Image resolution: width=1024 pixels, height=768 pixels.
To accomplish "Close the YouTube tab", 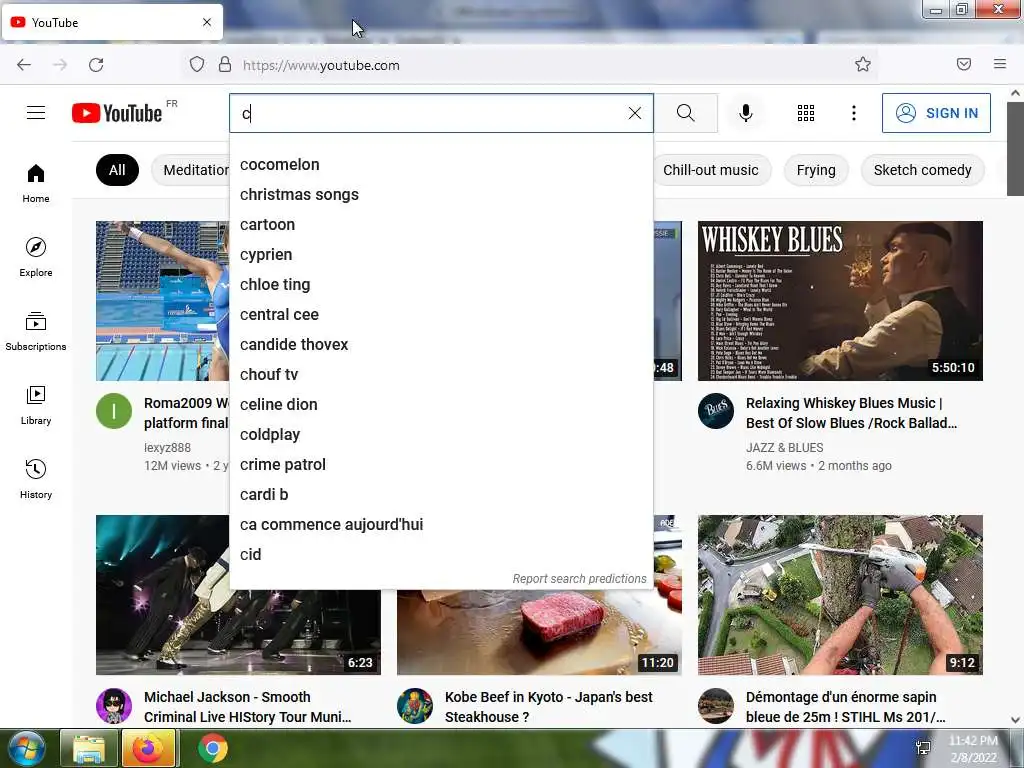I will coord(207,22).
